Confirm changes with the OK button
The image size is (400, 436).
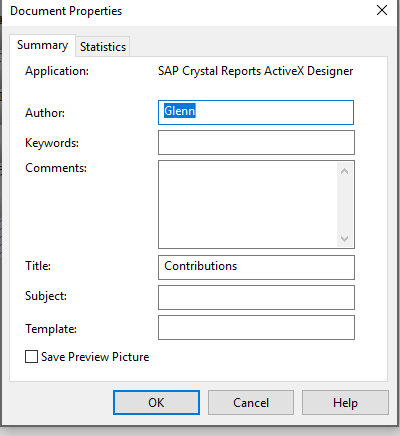(156, 402)
